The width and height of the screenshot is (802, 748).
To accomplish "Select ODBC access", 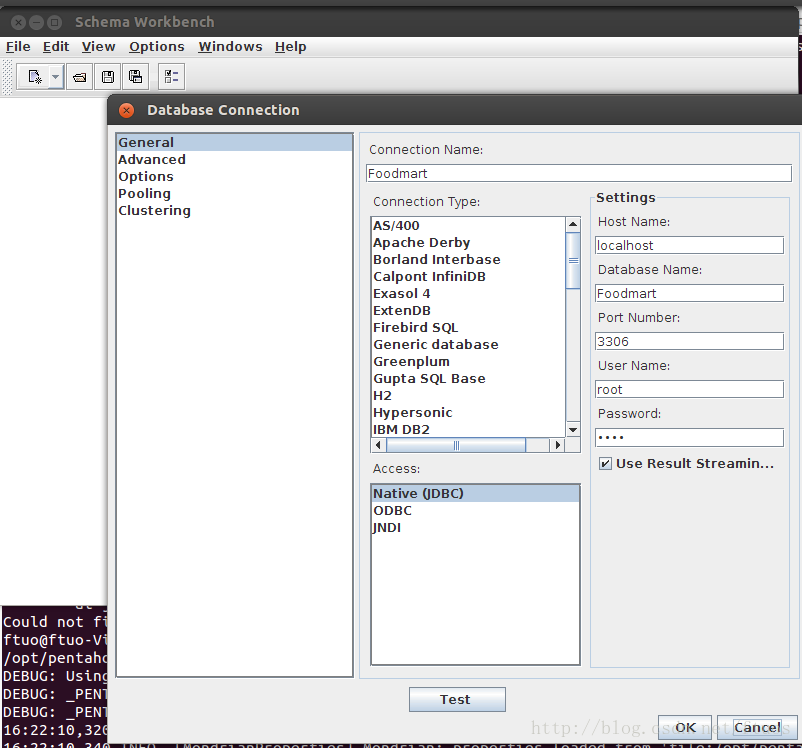I will point(475,511).
